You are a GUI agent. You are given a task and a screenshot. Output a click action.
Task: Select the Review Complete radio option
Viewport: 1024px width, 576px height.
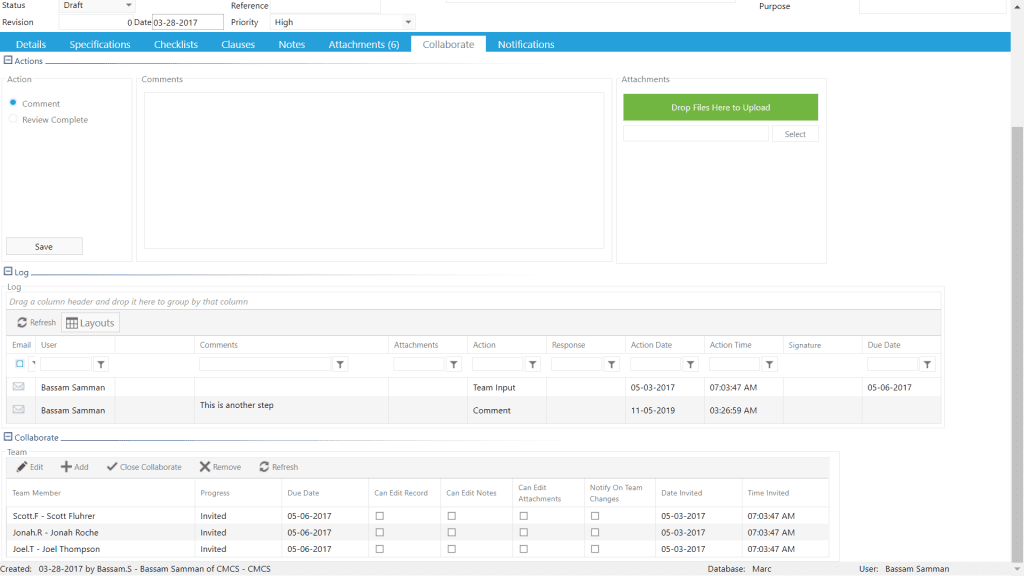pyautogui.click(x=13, y=119)
